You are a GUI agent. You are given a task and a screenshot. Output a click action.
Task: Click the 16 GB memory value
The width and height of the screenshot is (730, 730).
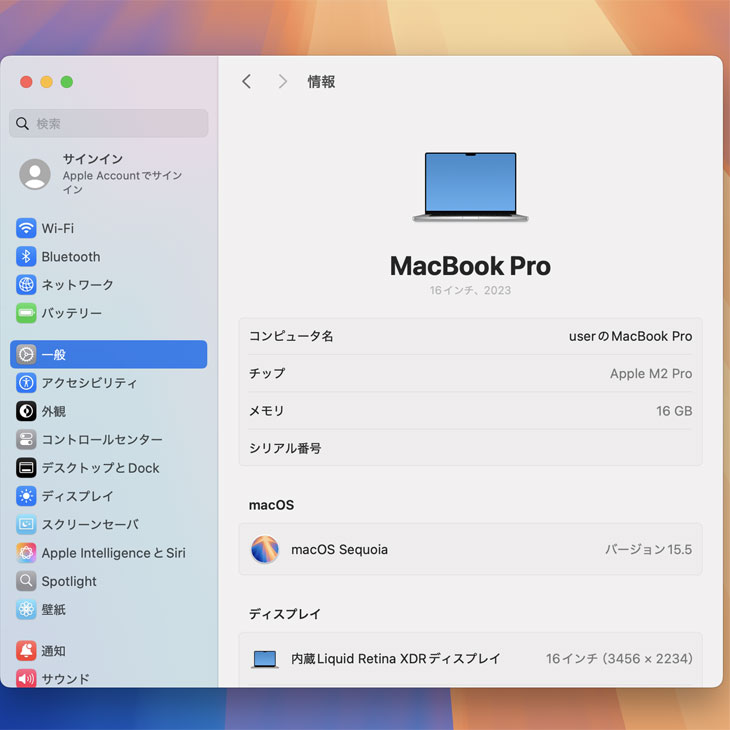[674, 411]
